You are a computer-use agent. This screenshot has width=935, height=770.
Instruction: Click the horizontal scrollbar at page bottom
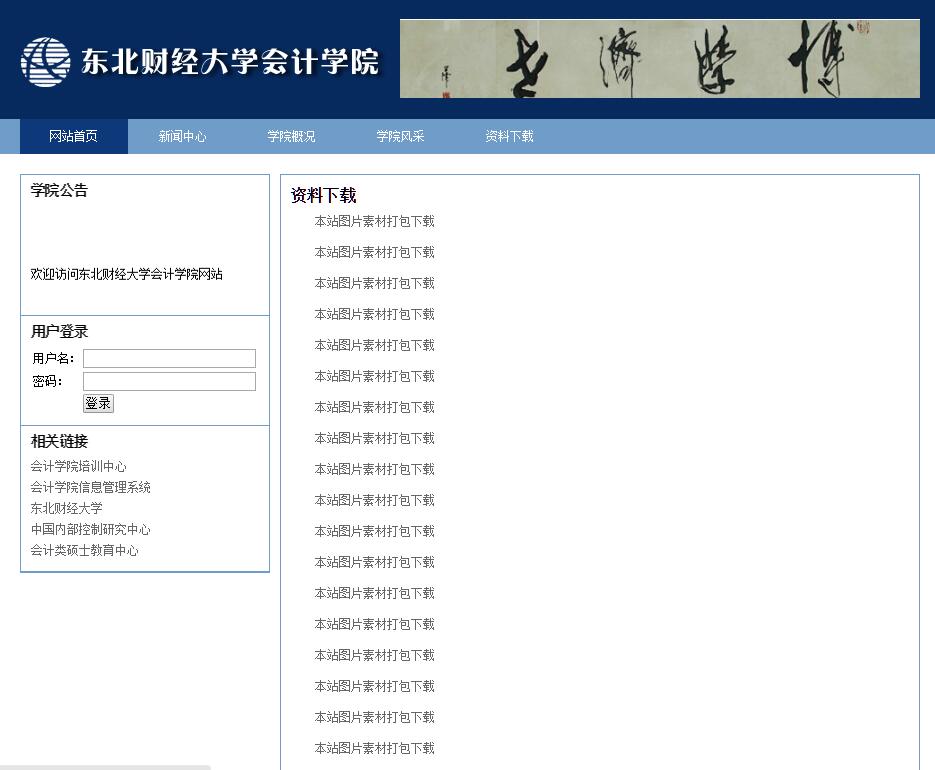pos(105,767)
